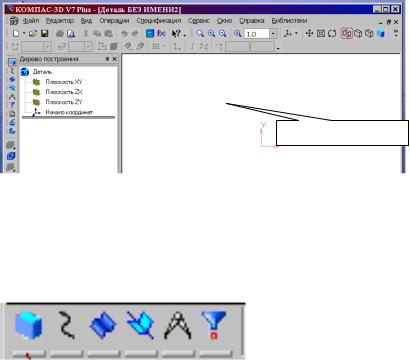Screen dimensions: 410x360
Task: Click the large blue funnel filters icon
Action: click(214, 325)
